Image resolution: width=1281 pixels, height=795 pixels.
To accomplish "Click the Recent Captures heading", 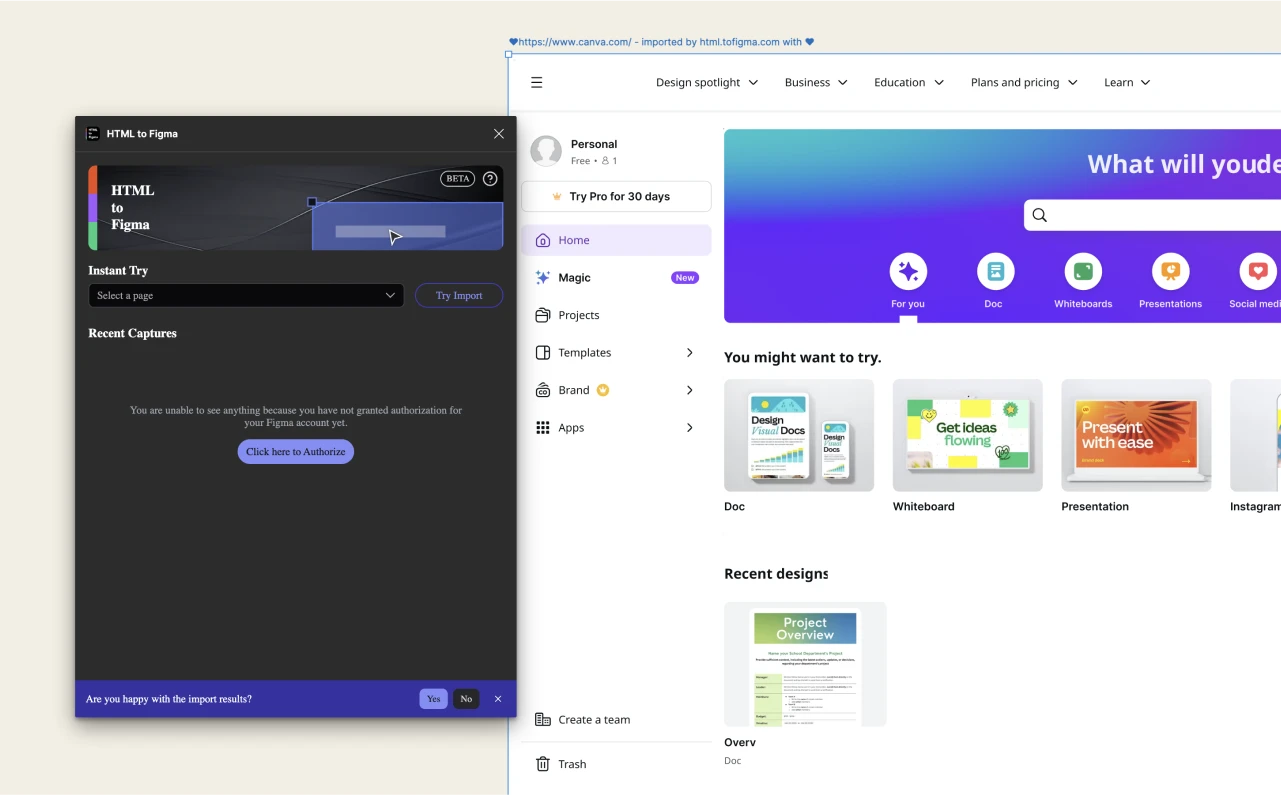I will point(132,334).
